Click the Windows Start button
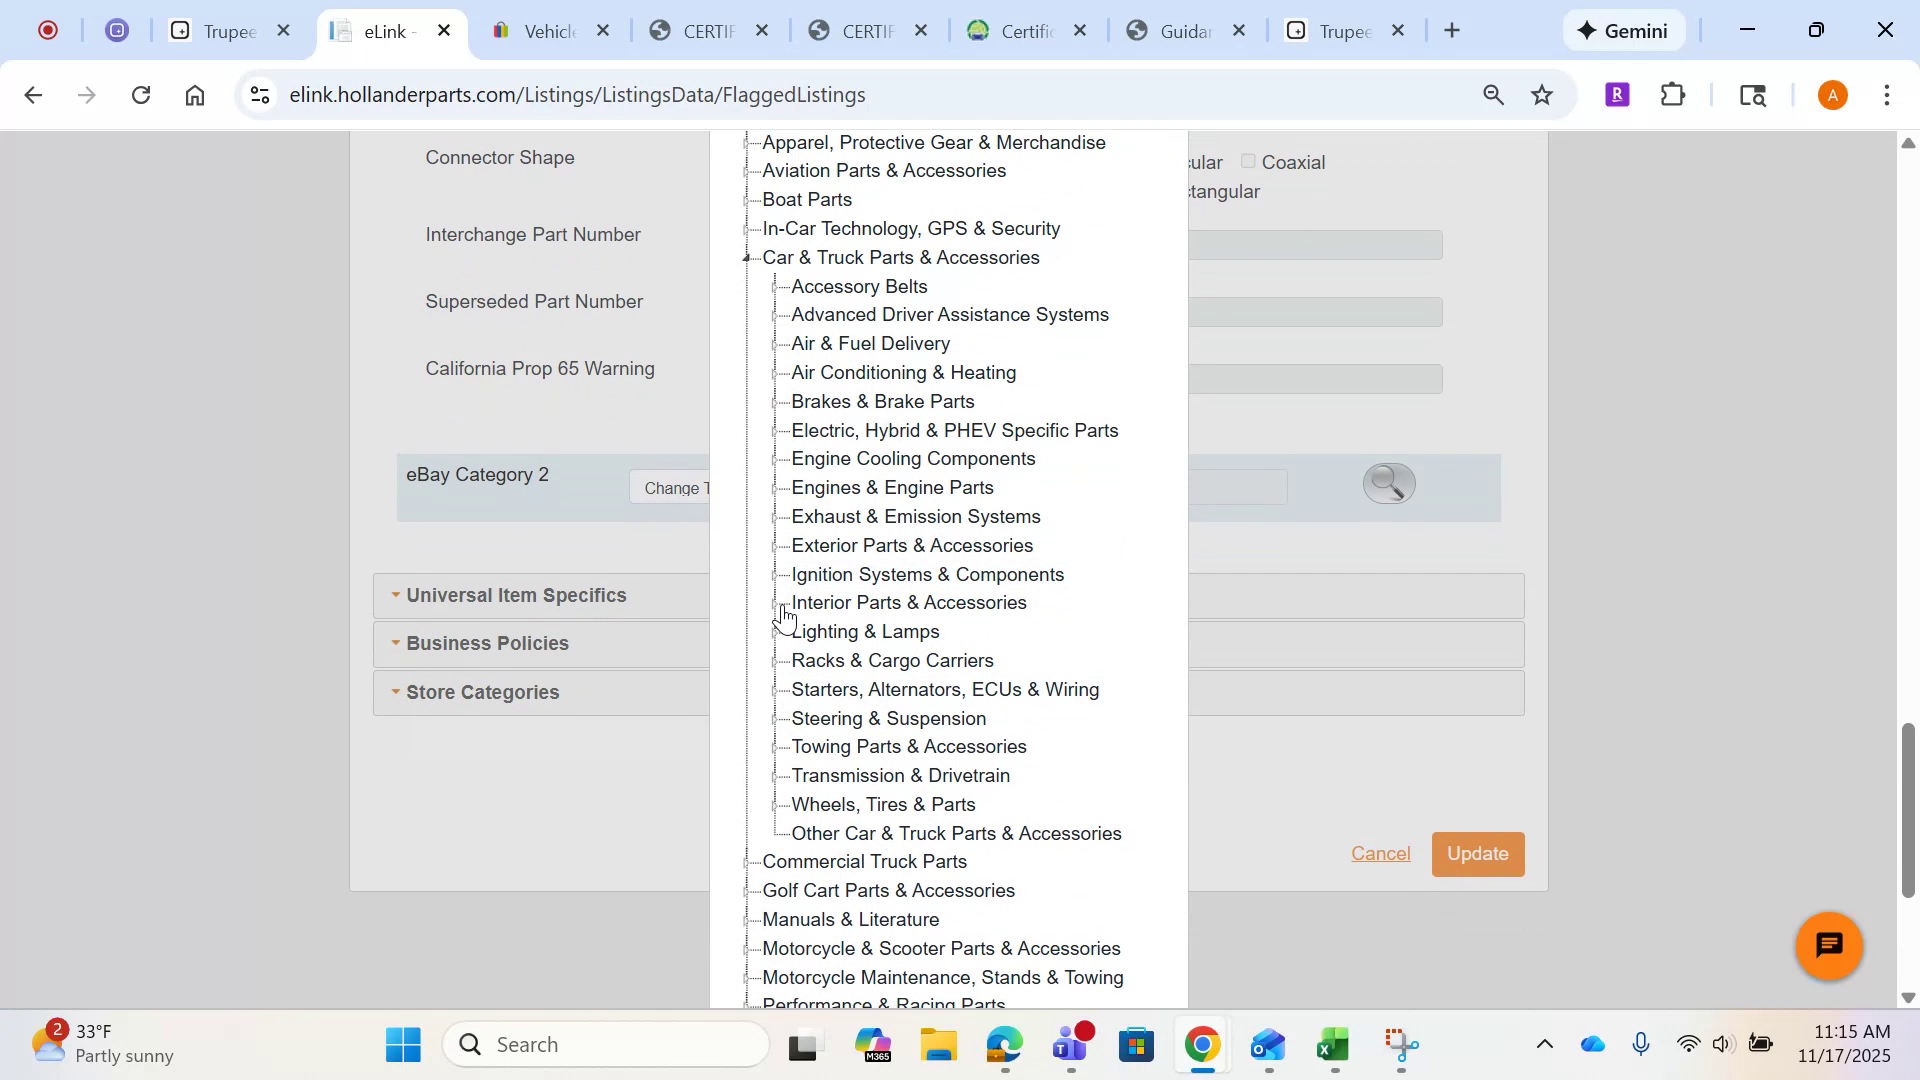1920x1080 pixels. click(402, 1044)
